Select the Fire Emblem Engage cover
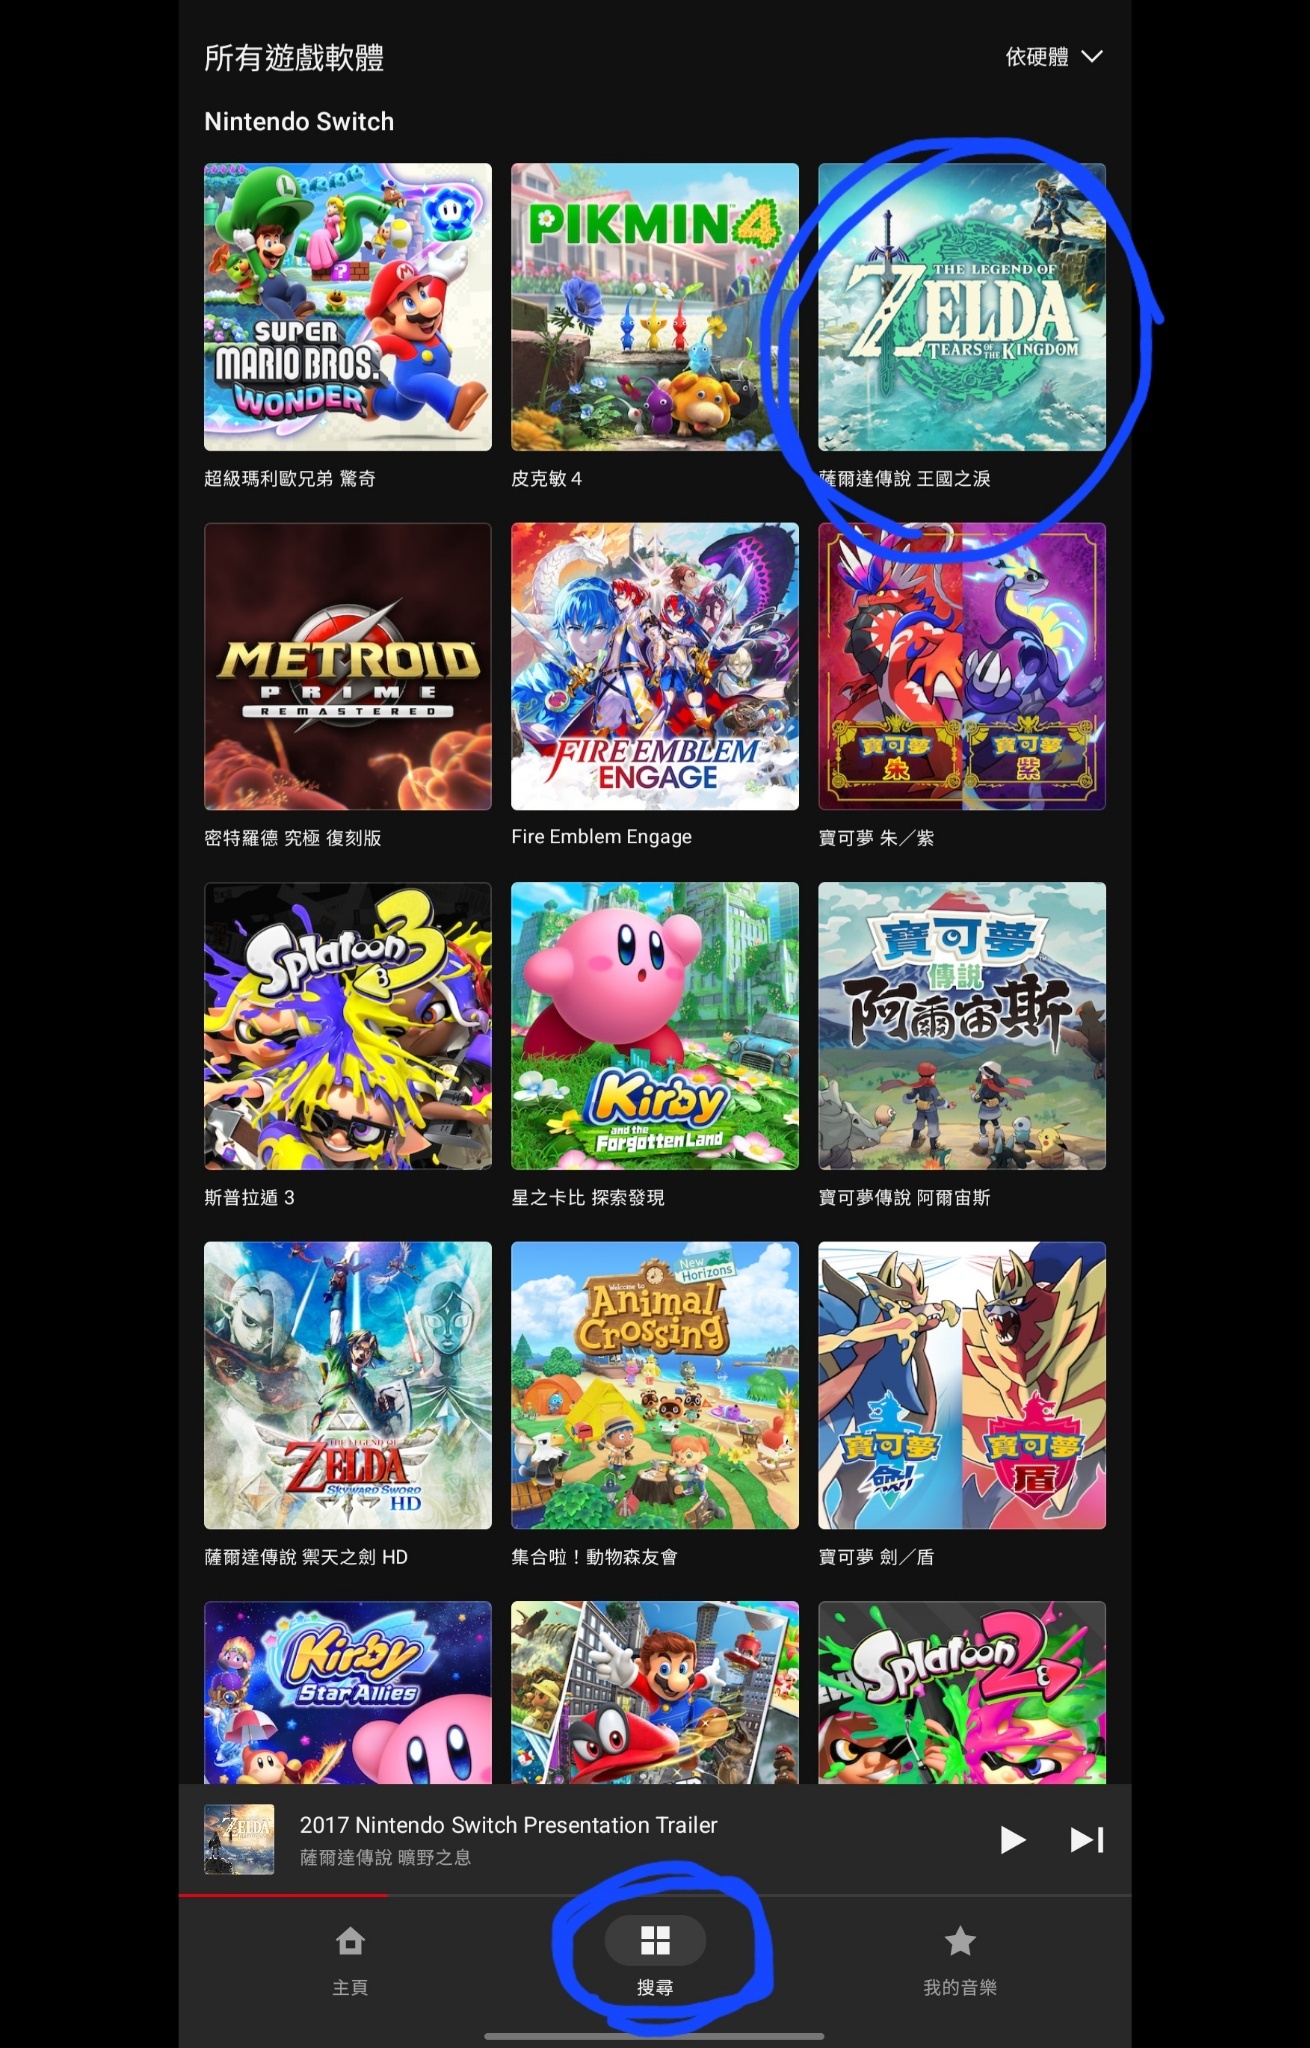 tap(655, 666)
